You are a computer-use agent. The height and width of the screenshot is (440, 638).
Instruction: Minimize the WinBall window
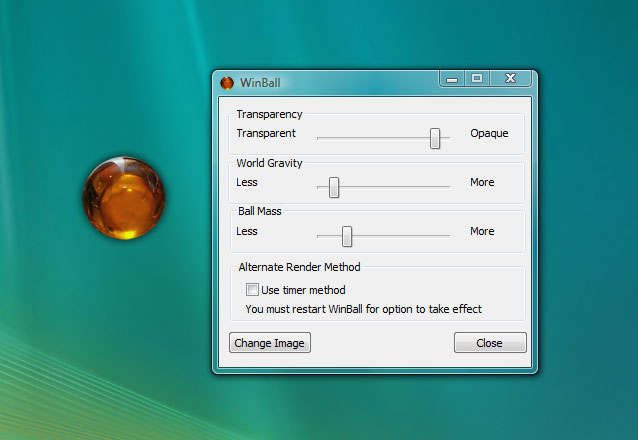coord(450,79)
